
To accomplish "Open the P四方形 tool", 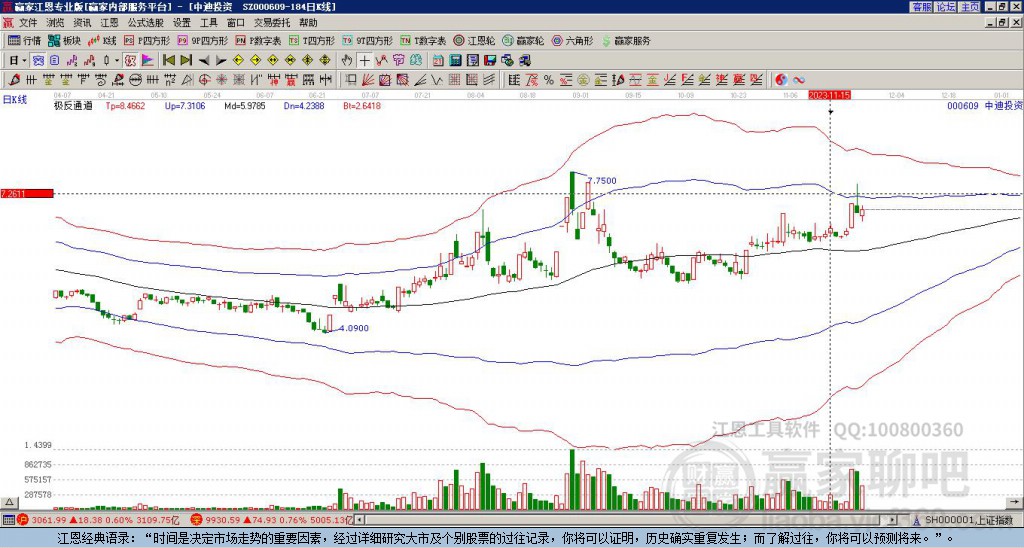I will point(147,40).
